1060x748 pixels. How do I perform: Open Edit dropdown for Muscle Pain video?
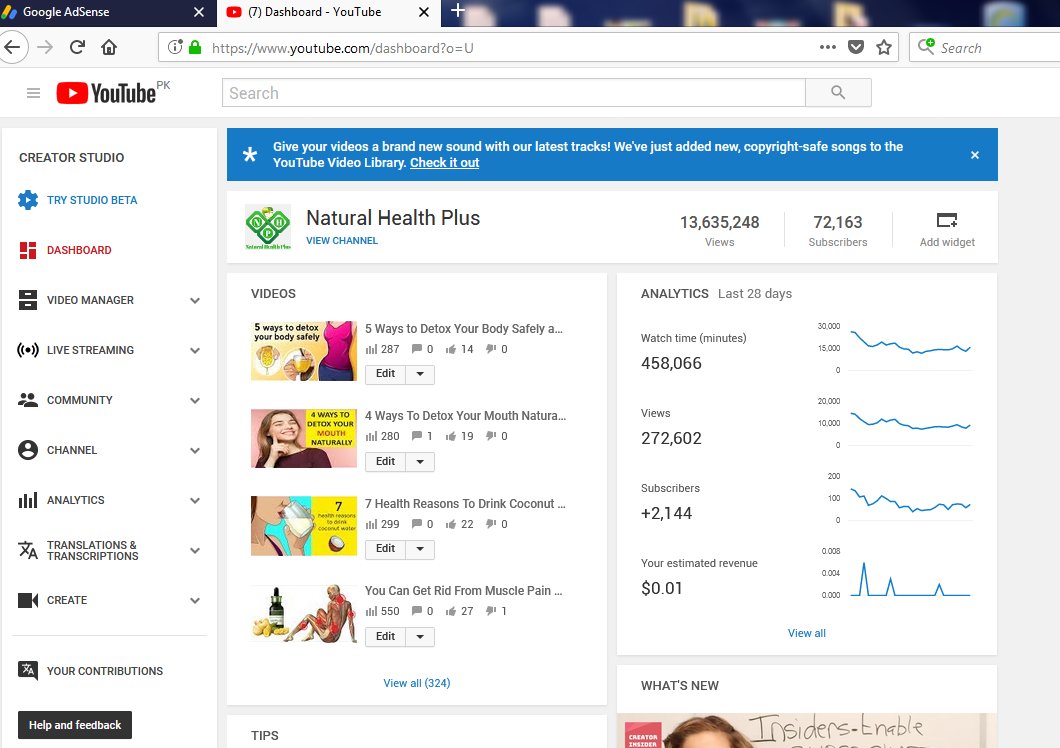click(x=420, y=637)
